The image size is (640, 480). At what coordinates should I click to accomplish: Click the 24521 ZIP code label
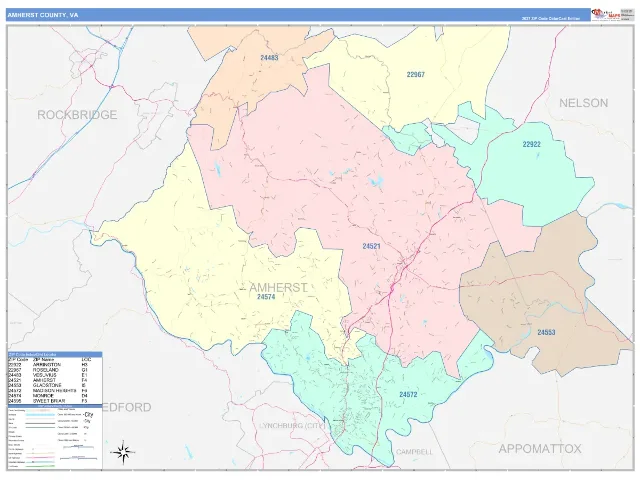point(371,246)
